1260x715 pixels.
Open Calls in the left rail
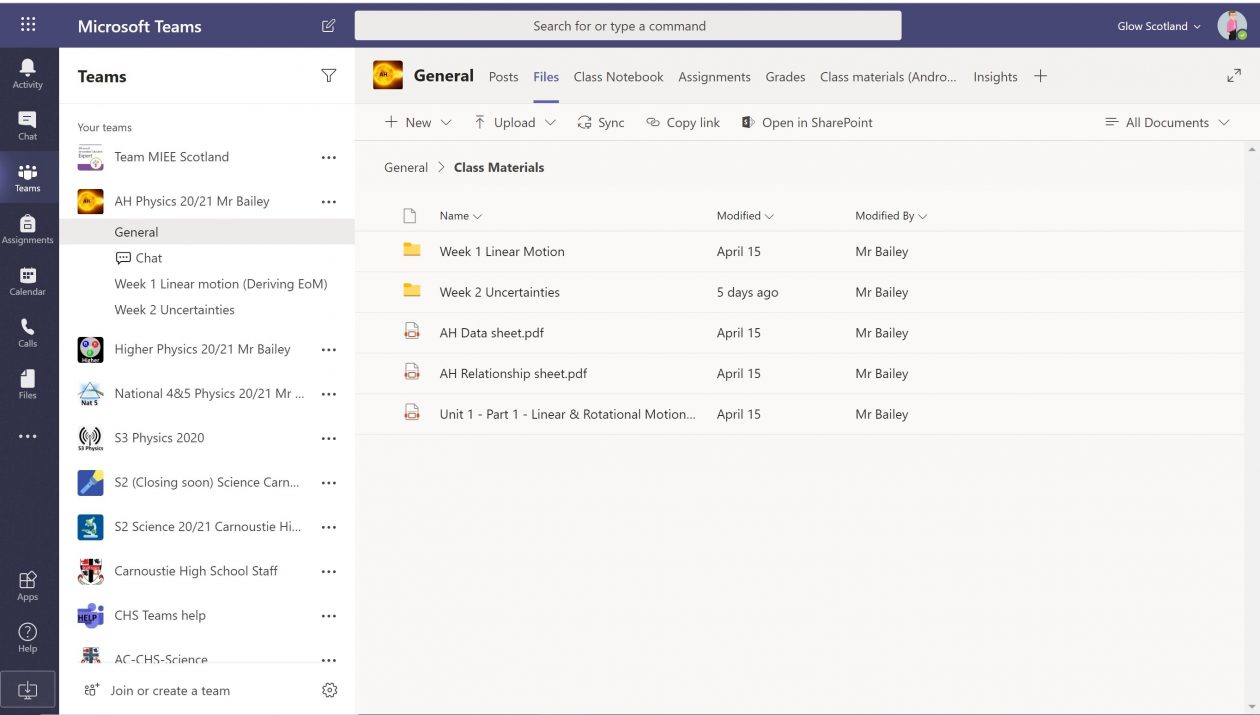pyautogui.click(x=28, y=333)
